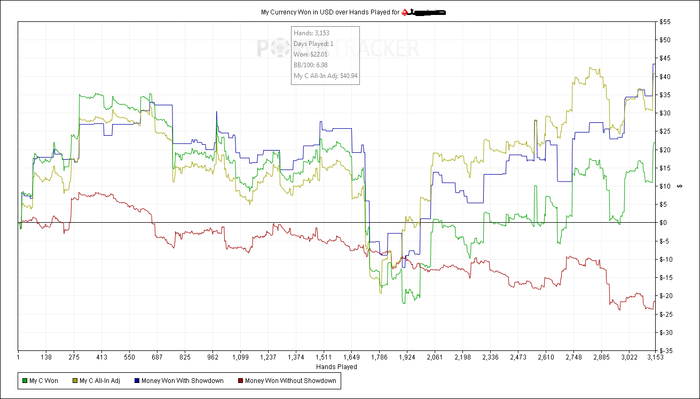The width and height of the screenshot is (700, 399).
Task: Select 'Money Won Without Showdown' legend label
Action: click(x=290, y=381)
